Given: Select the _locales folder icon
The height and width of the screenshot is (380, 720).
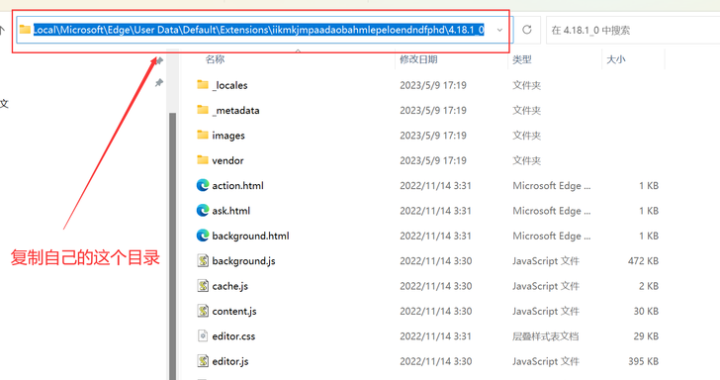Looking at the screenshot, I should pyautogui.click(x=202, y=84).
